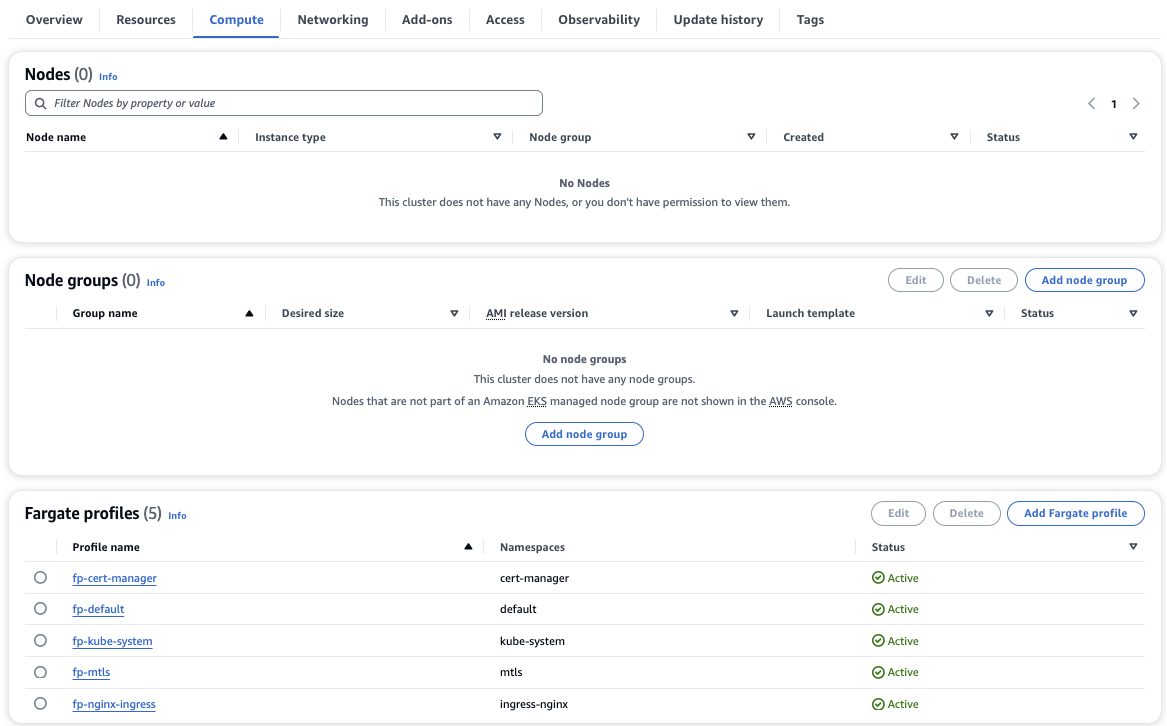Click Add Fargate profile button
Screen dimensions: 1167x726
(1075, 513)
